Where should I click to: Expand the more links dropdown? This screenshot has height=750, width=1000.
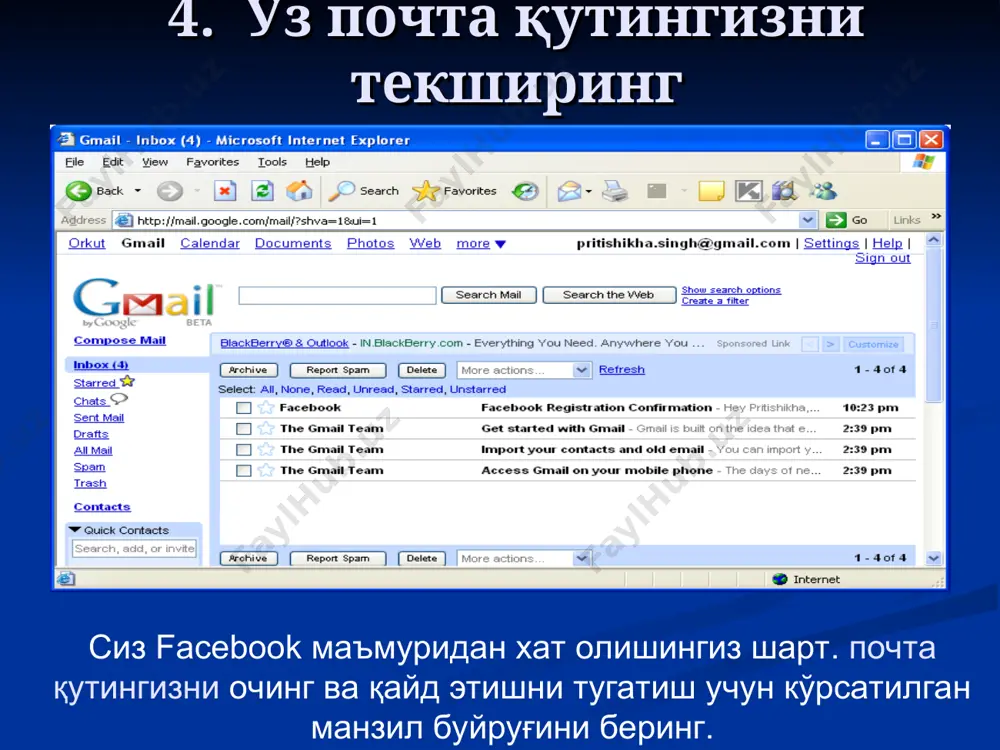[501, 244]
